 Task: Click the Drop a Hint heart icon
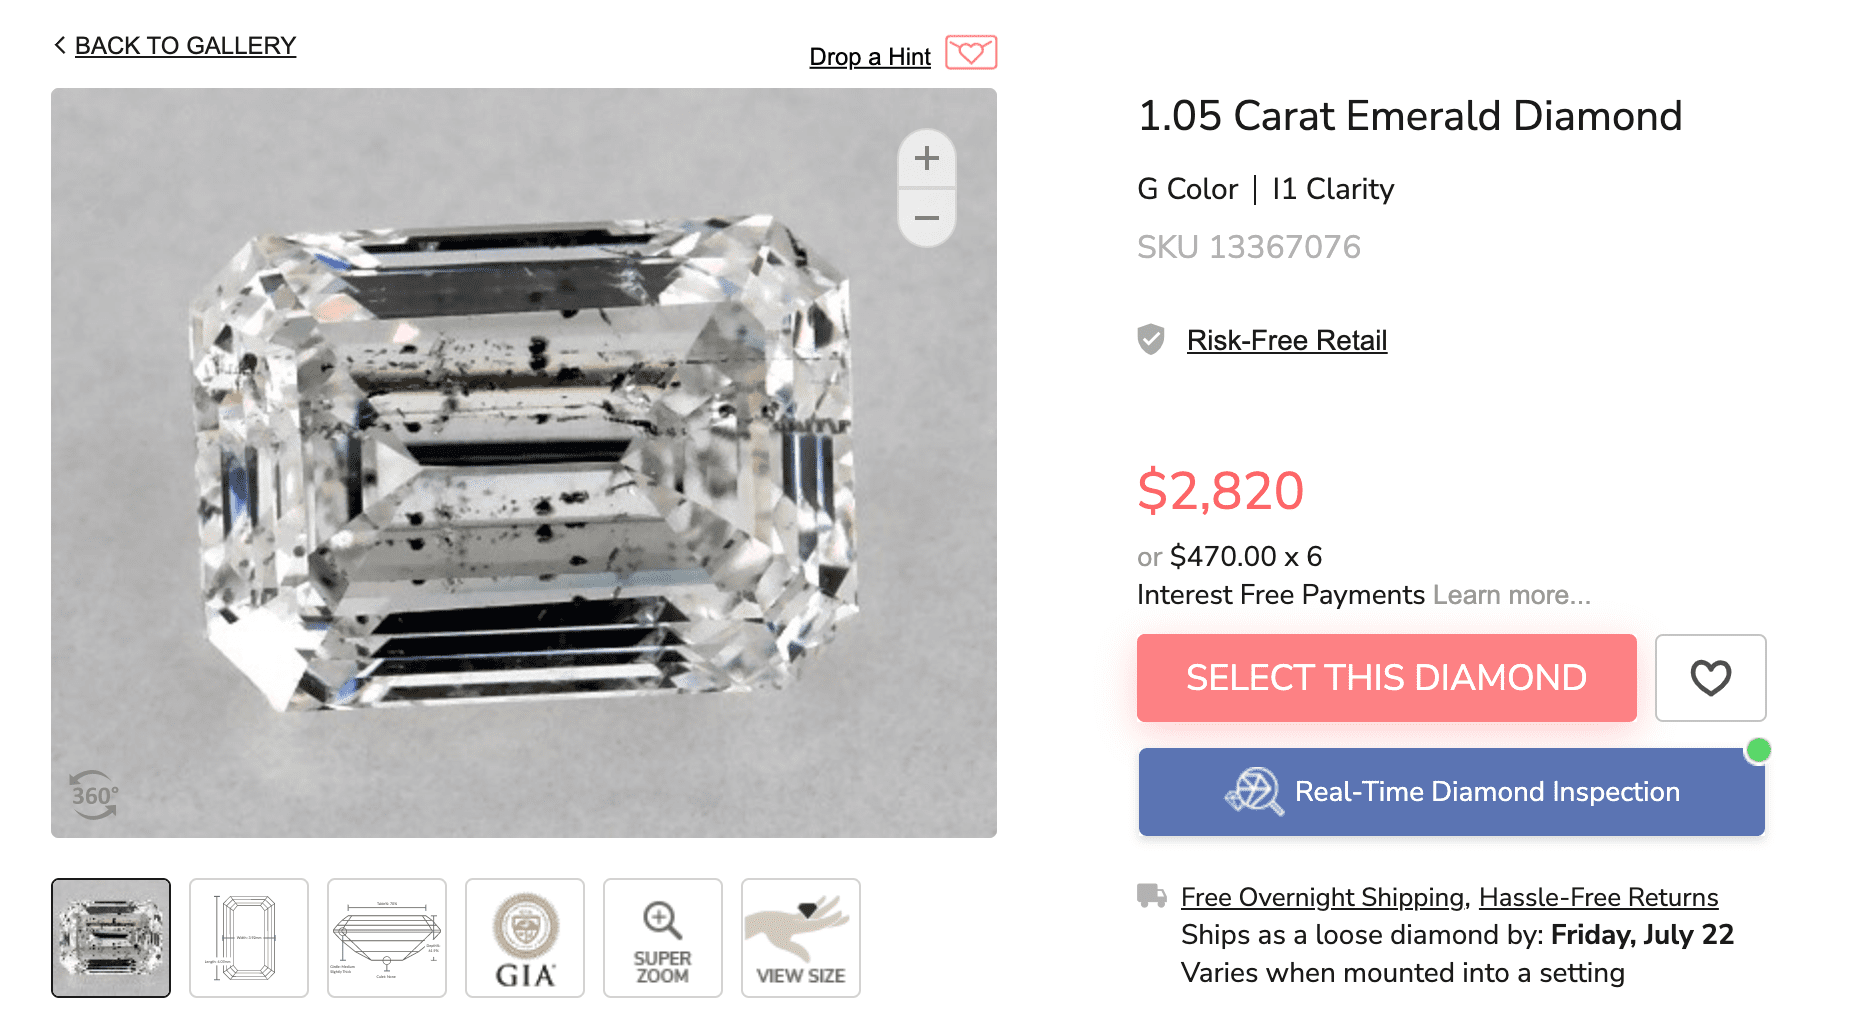tap(973, 52)
